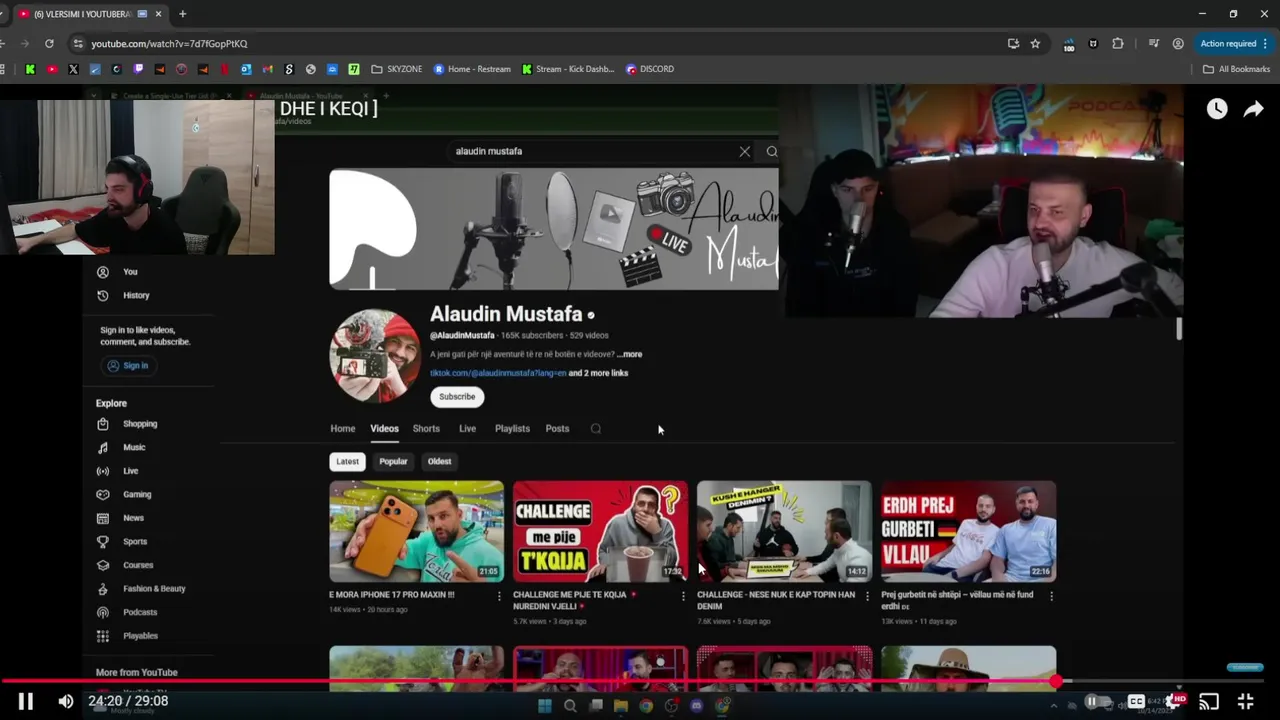Click the search magnifier next to search box
1280x720 pixels.
click(x=772, y=151)
